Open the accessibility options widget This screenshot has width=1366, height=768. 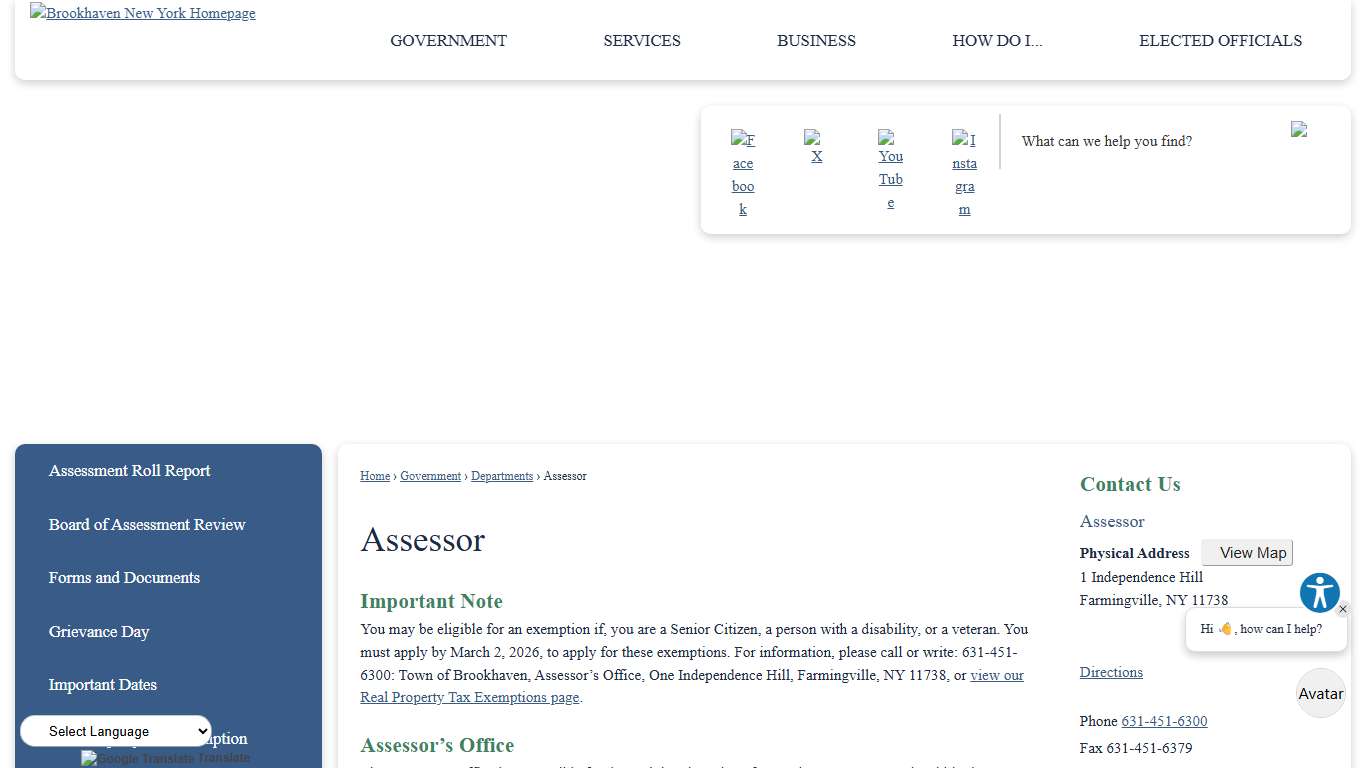coord(1319,592)
